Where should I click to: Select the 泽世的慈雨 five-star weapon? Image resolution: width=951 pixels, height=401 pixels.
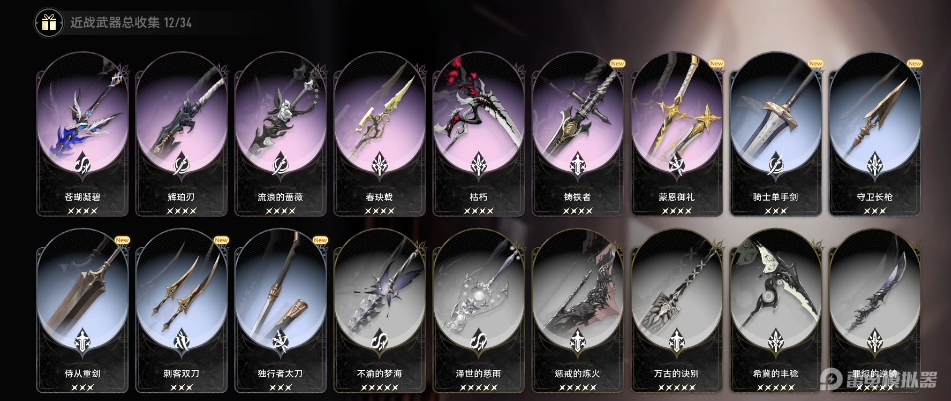(479, 311)
